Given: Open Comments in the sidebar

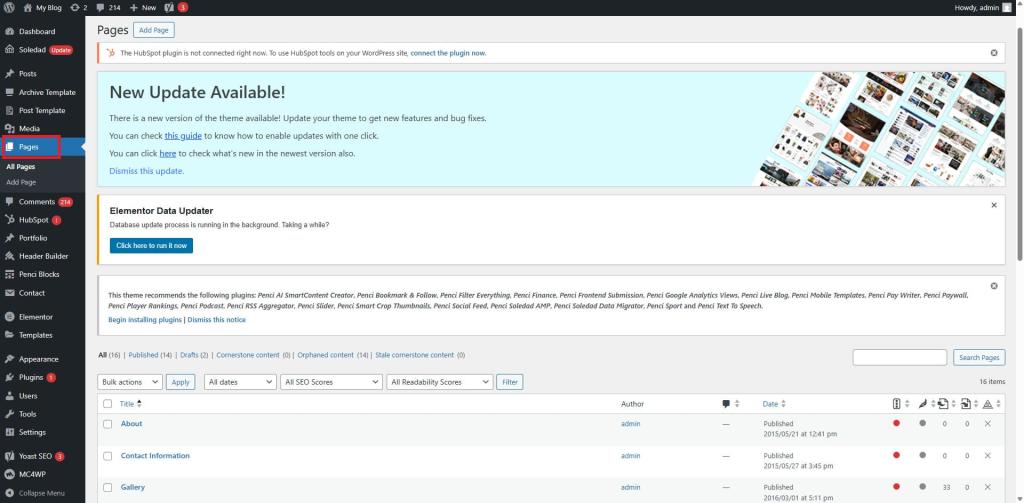Looking at the screenshot, I should coord(37,202).
